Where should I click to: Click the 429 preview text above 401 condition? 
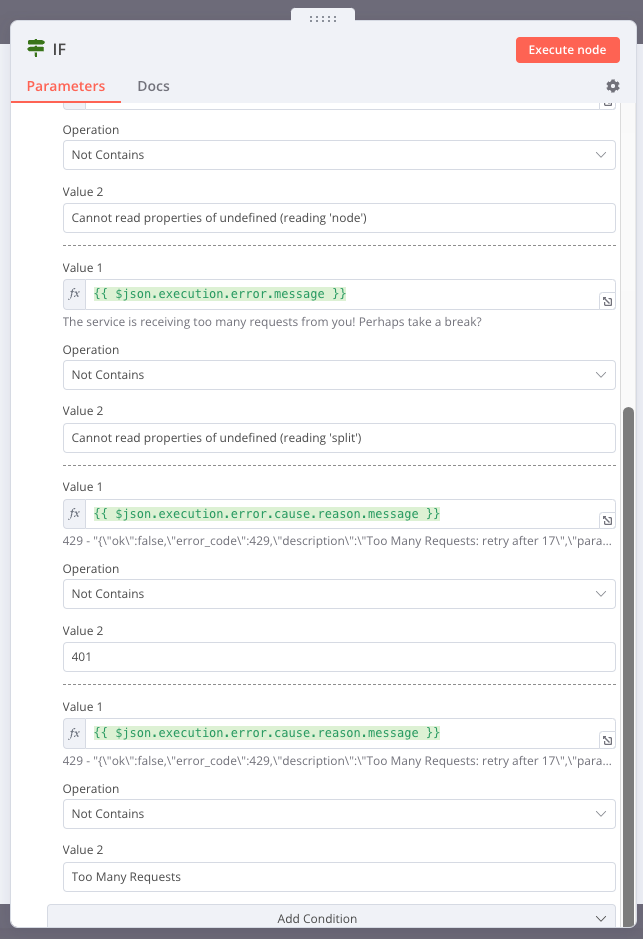click(337, 541)
